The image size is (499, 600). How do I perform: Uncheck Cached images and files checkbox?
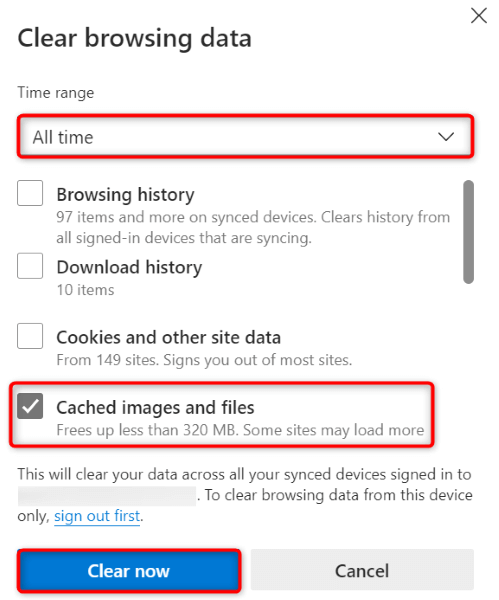(x=30, y=406)
